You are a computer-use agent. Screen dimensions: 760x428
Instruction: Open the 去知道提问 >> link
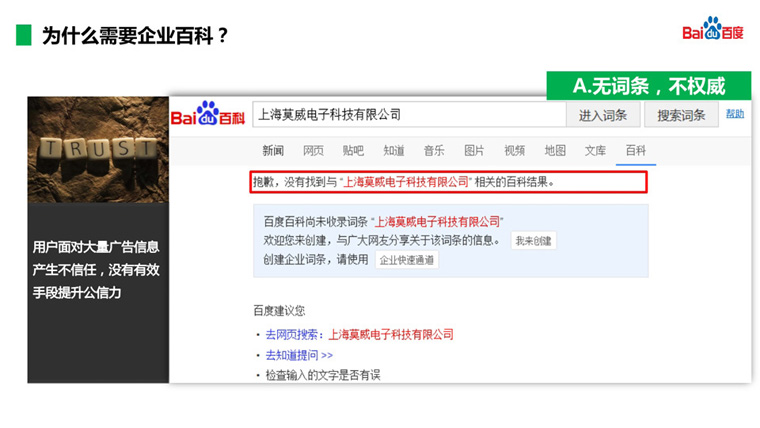point(299,355)
